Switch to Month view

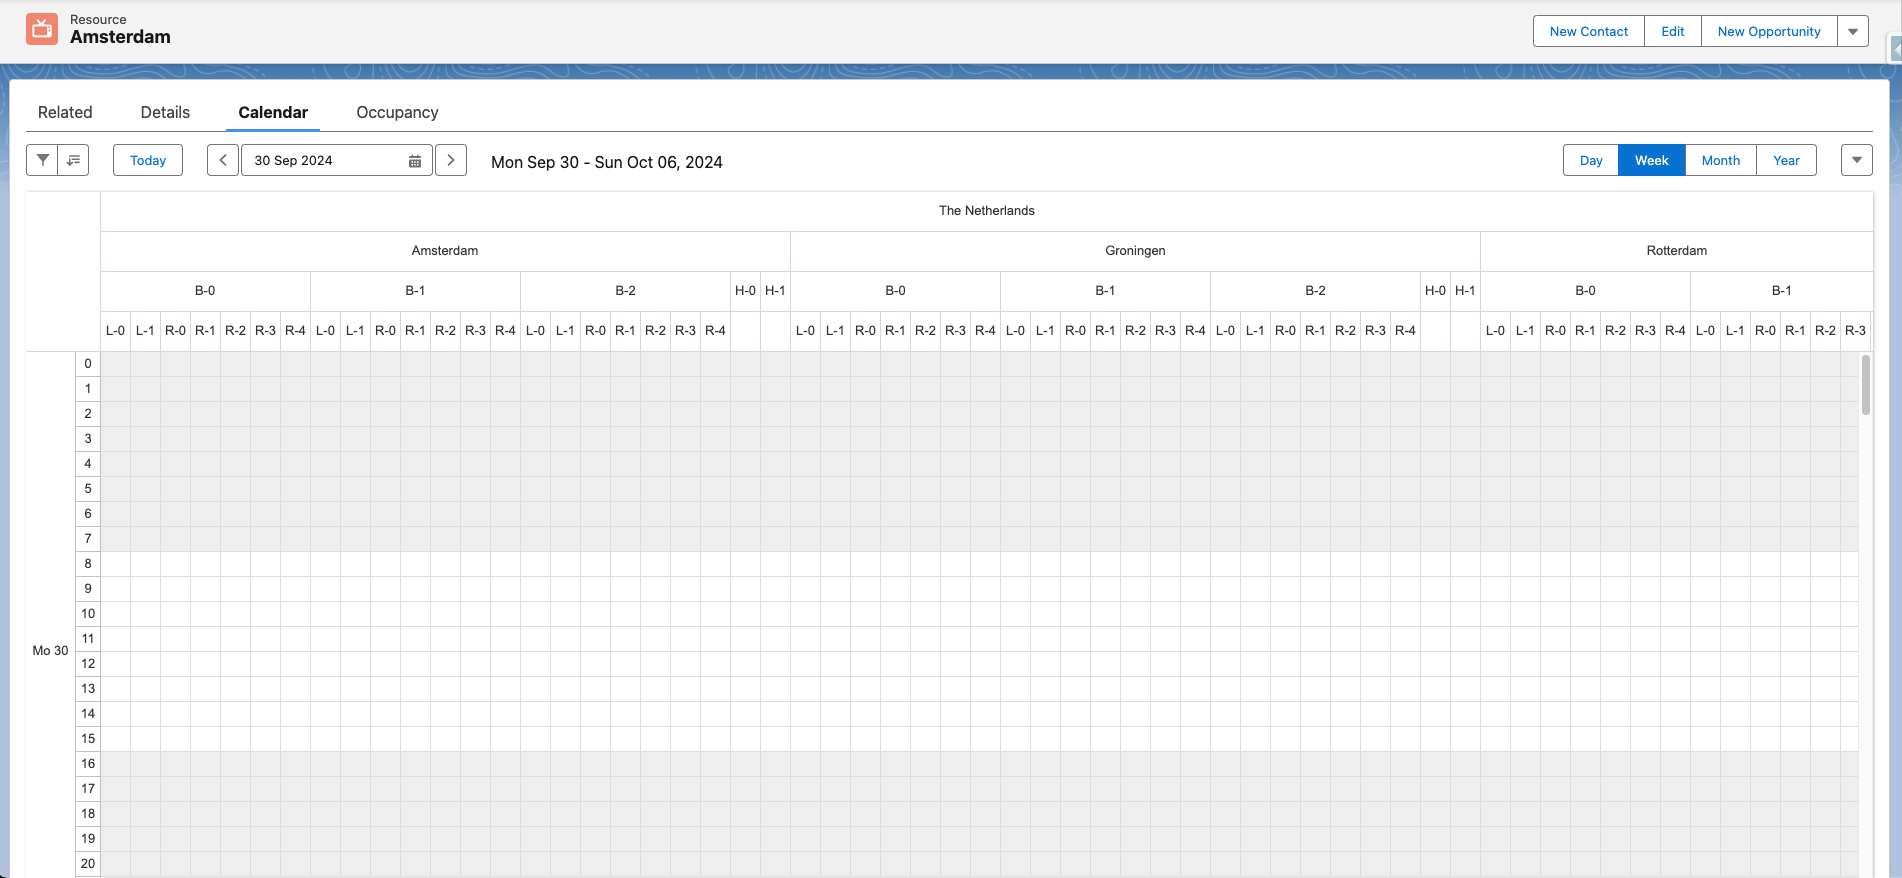1720,160
